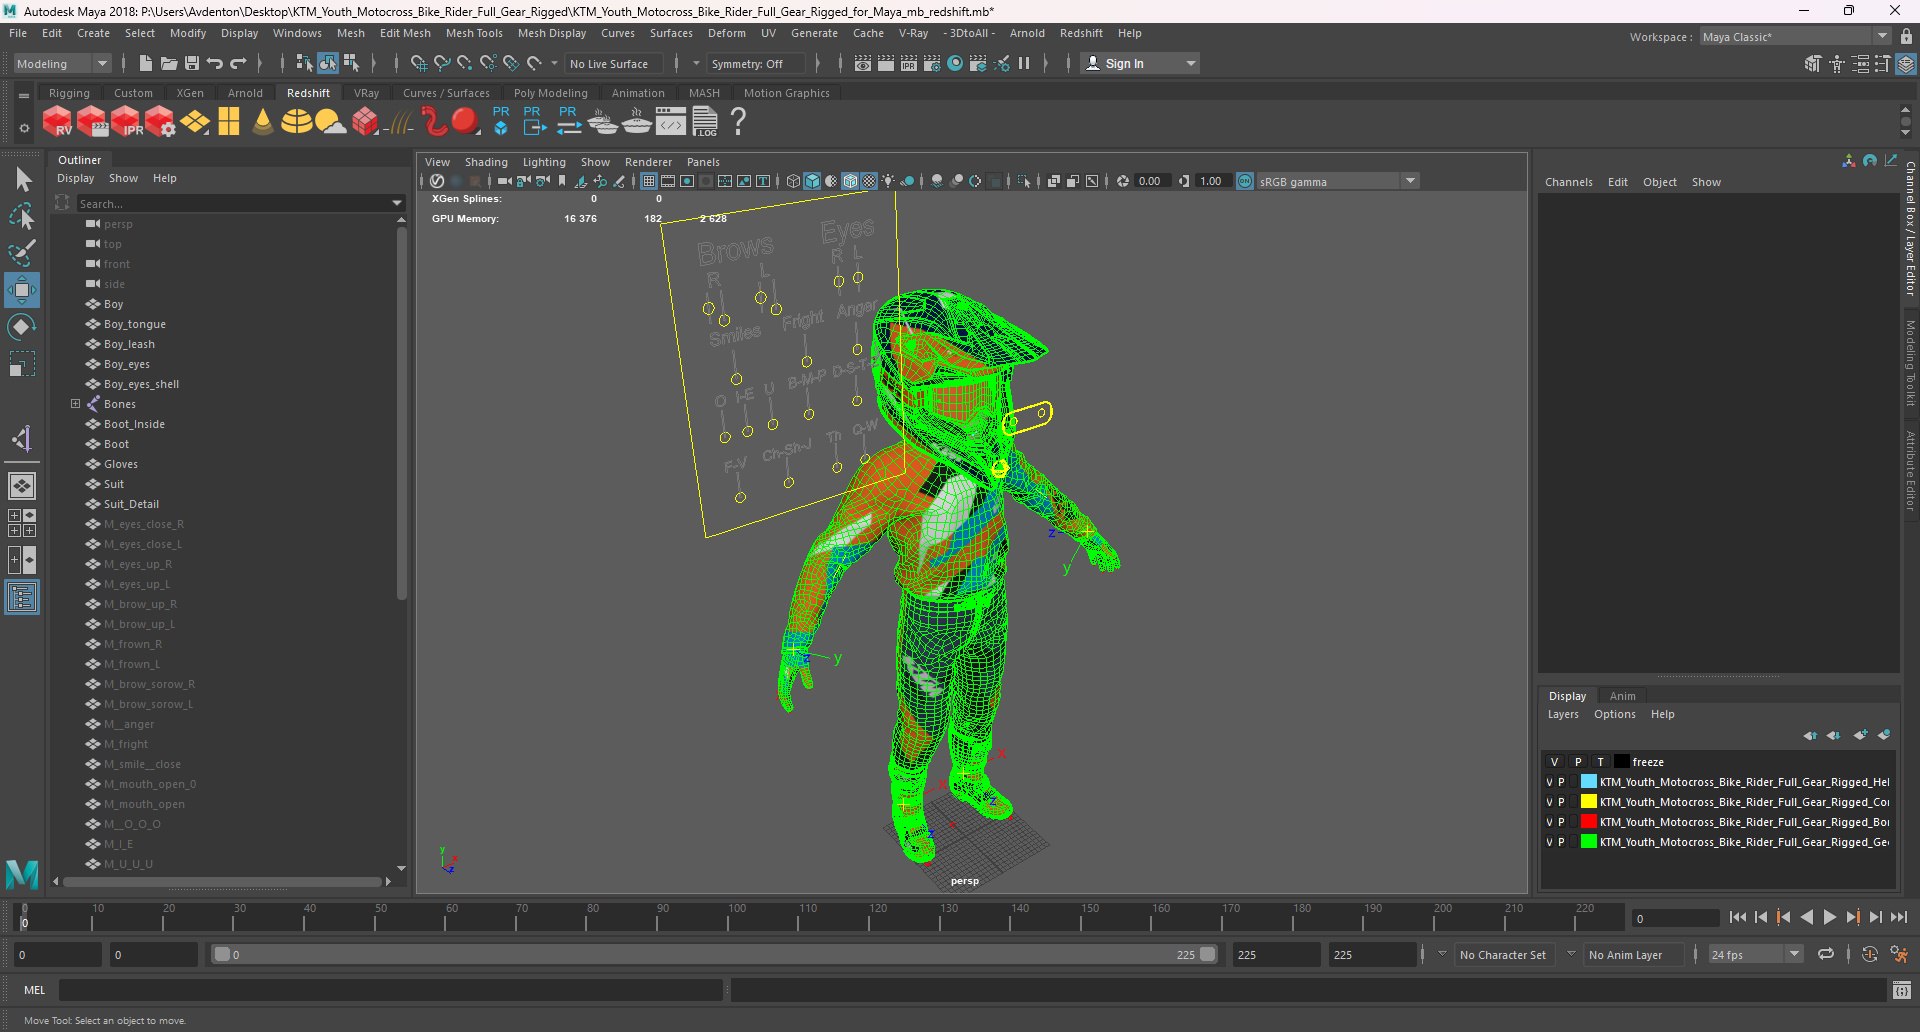The image size is (1920, 1032).
Task: Open the Redshift menu in menu bar
Action: (x=1081, y=33)
